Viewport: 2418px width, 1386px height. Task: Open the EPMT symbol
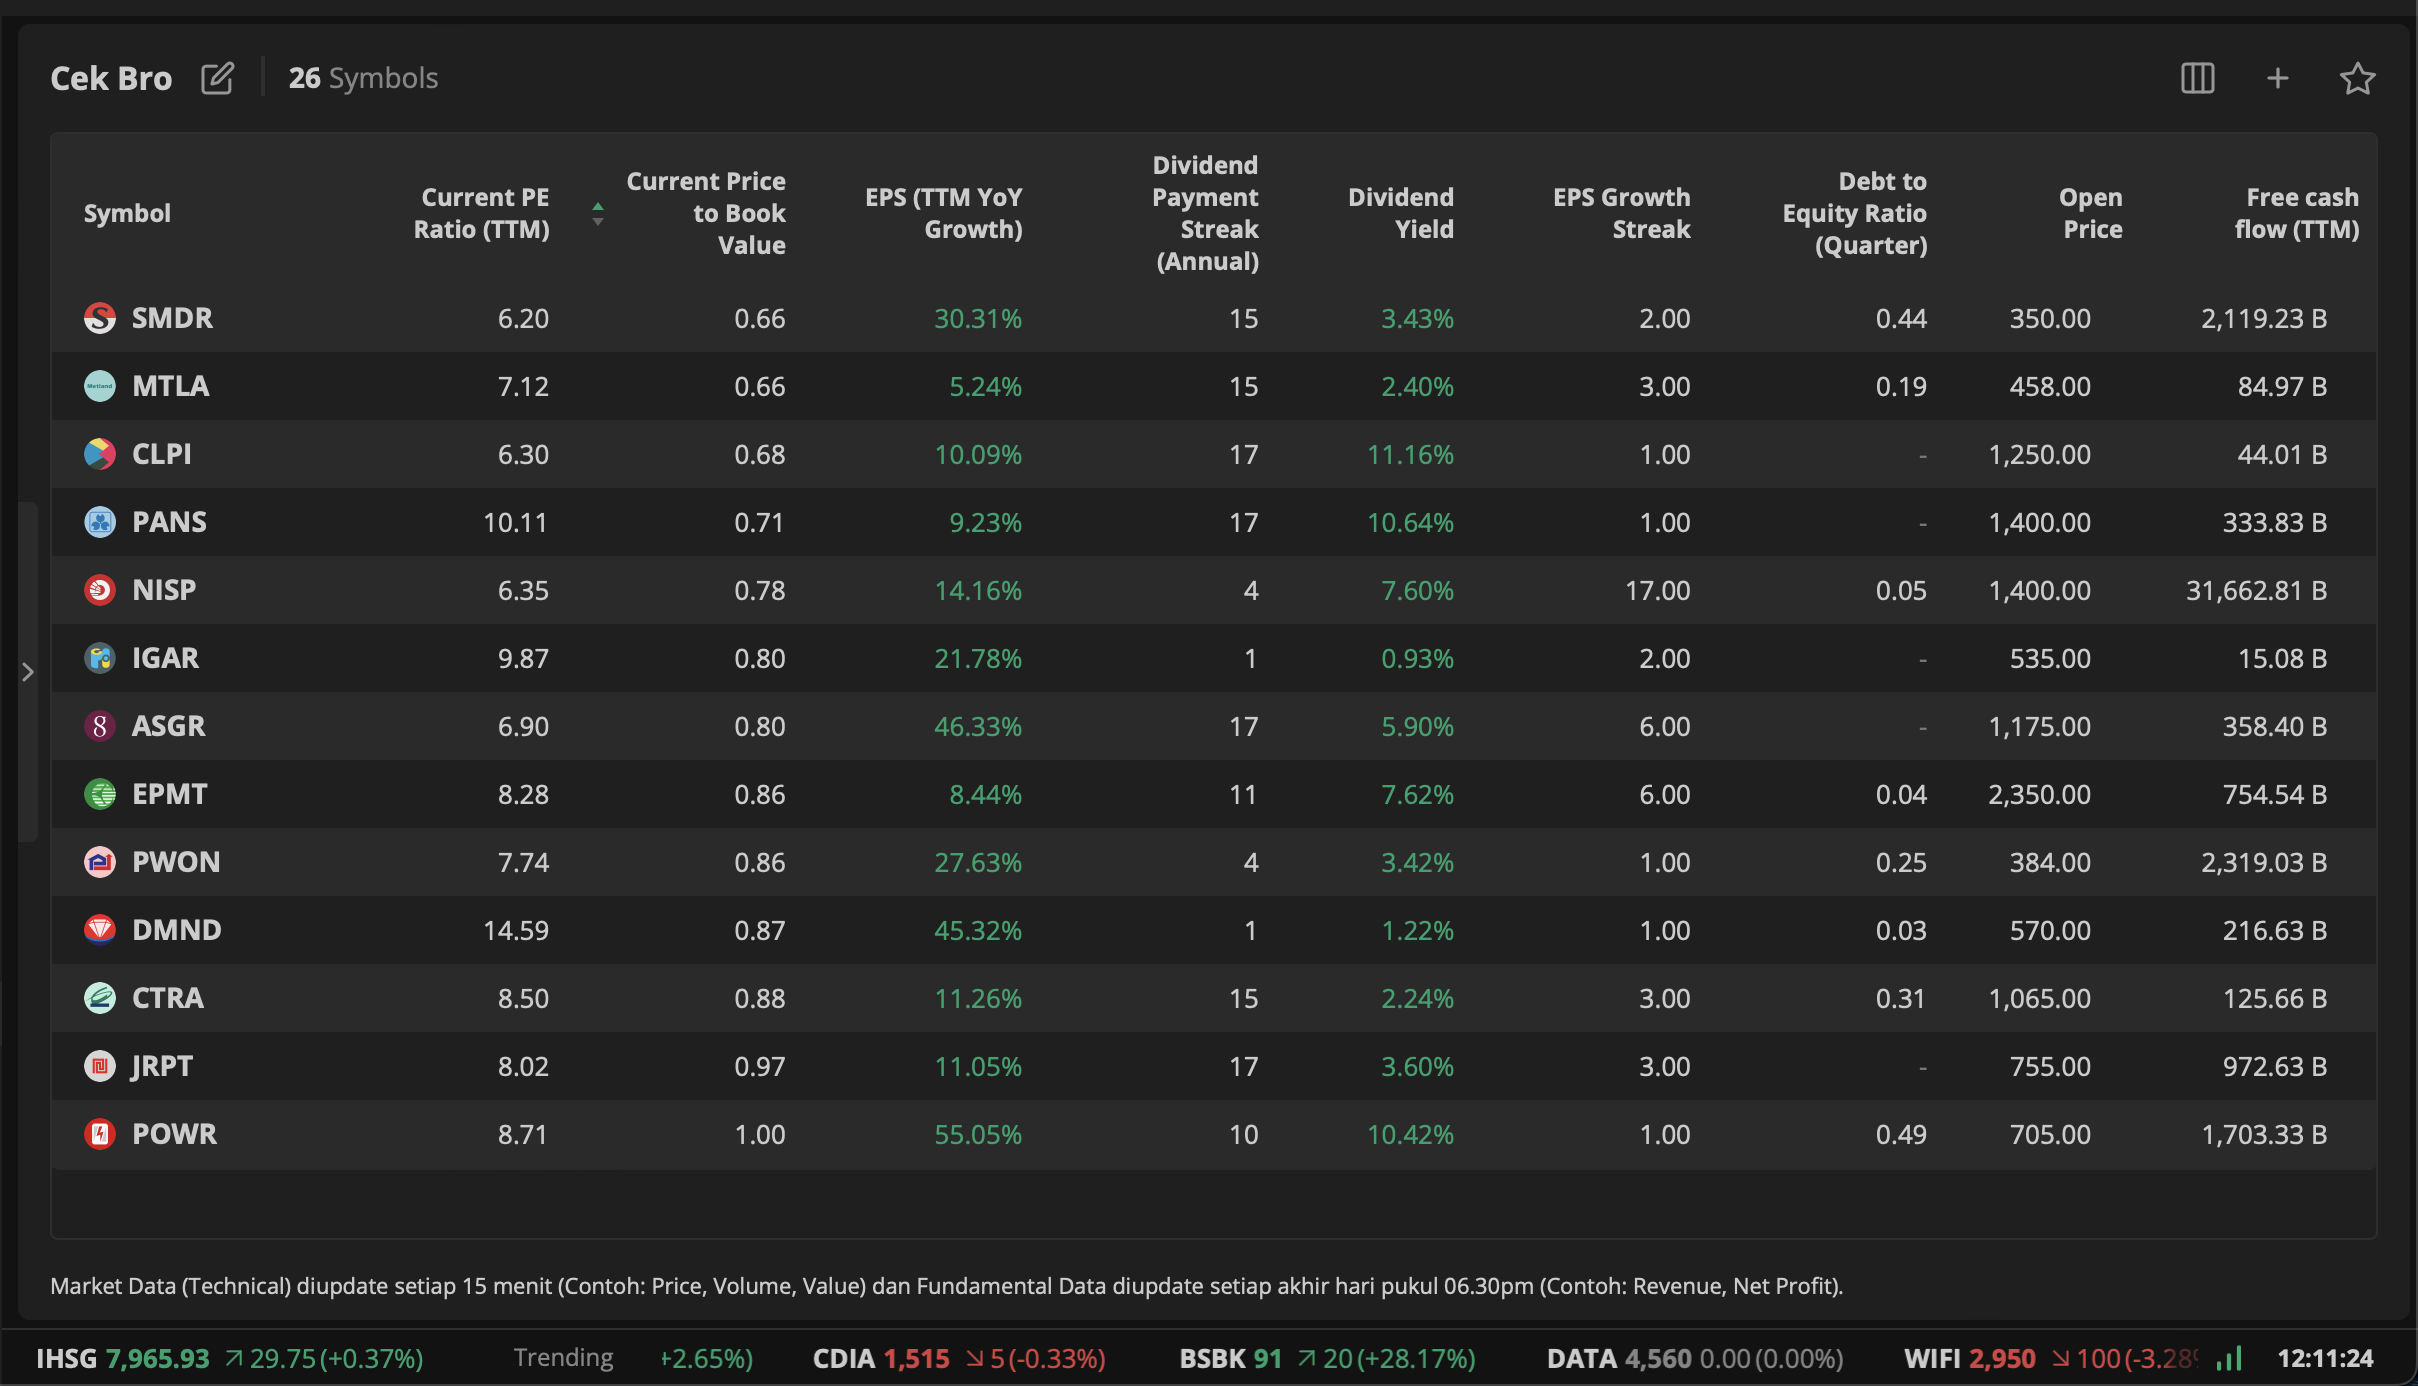pos(169,794)
